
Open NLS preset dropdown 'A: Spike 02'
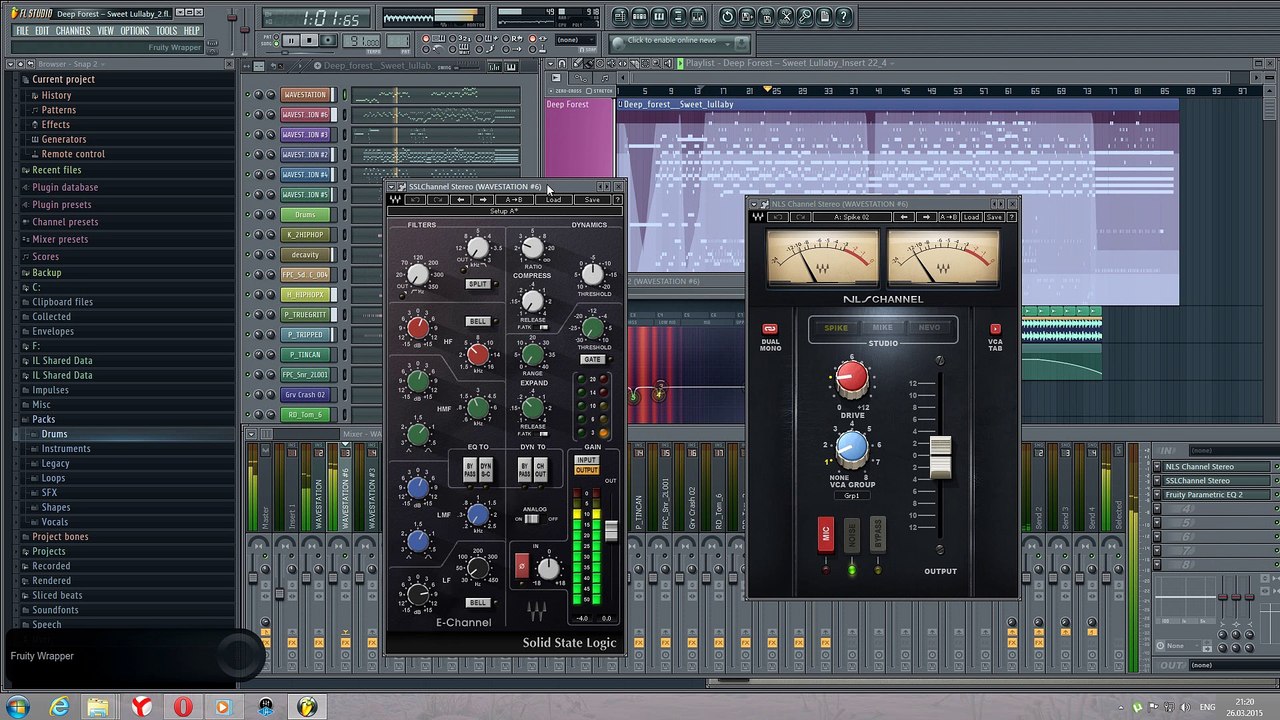coord(851,217)
